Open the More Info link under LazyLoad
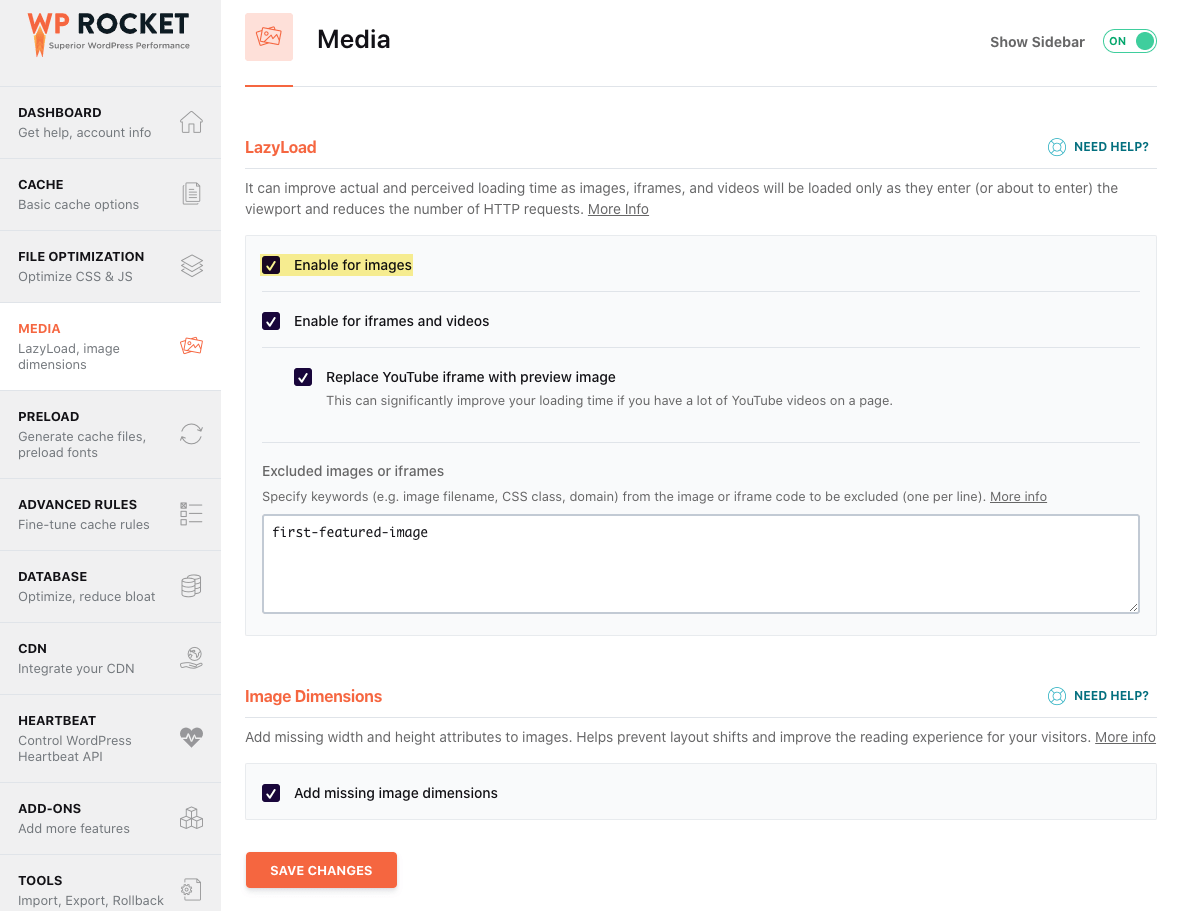 click(618, 209)
